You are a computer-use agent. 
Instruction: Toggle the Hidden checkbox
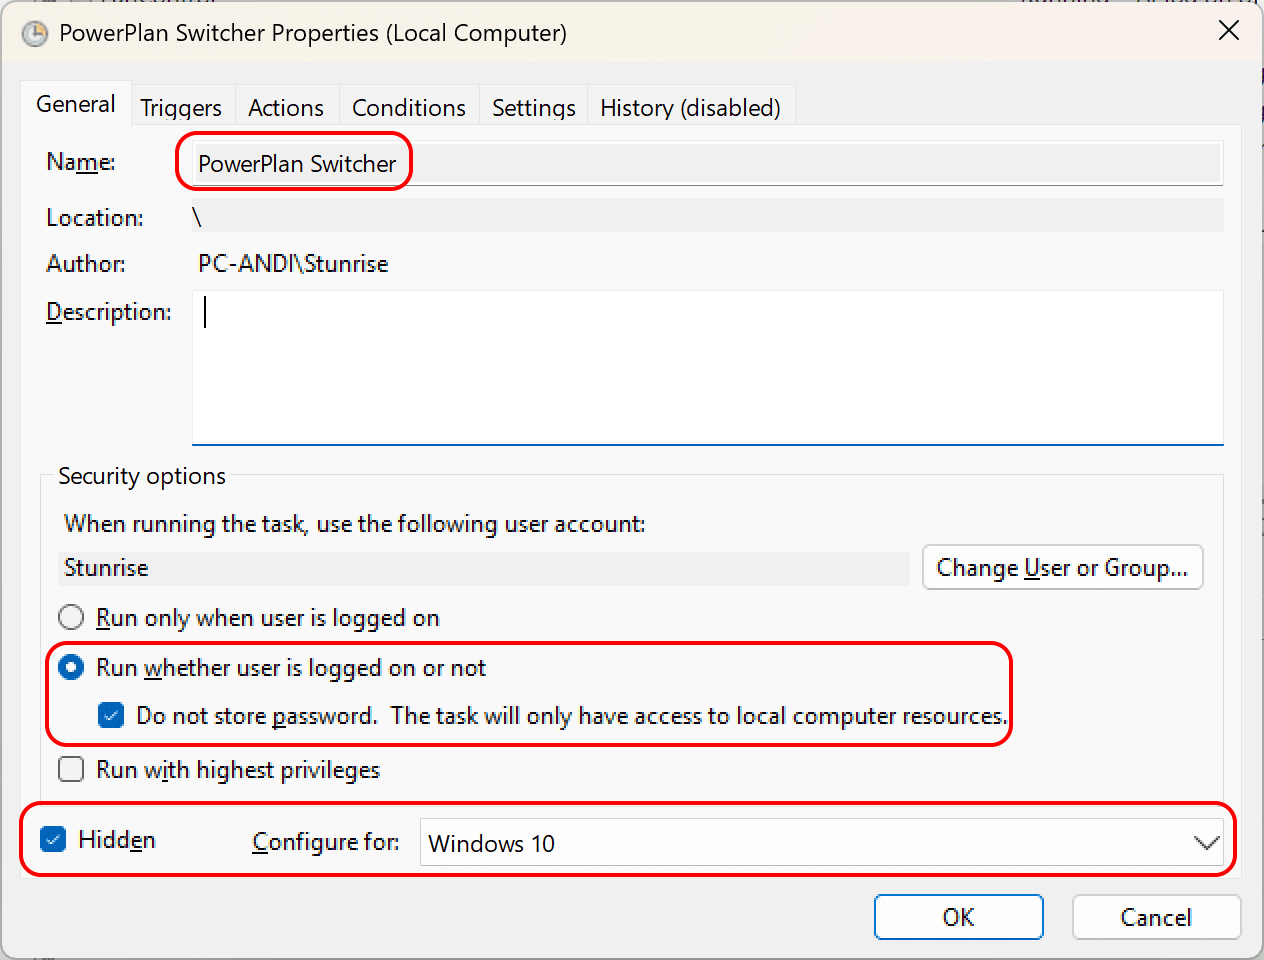coord(53,839)
